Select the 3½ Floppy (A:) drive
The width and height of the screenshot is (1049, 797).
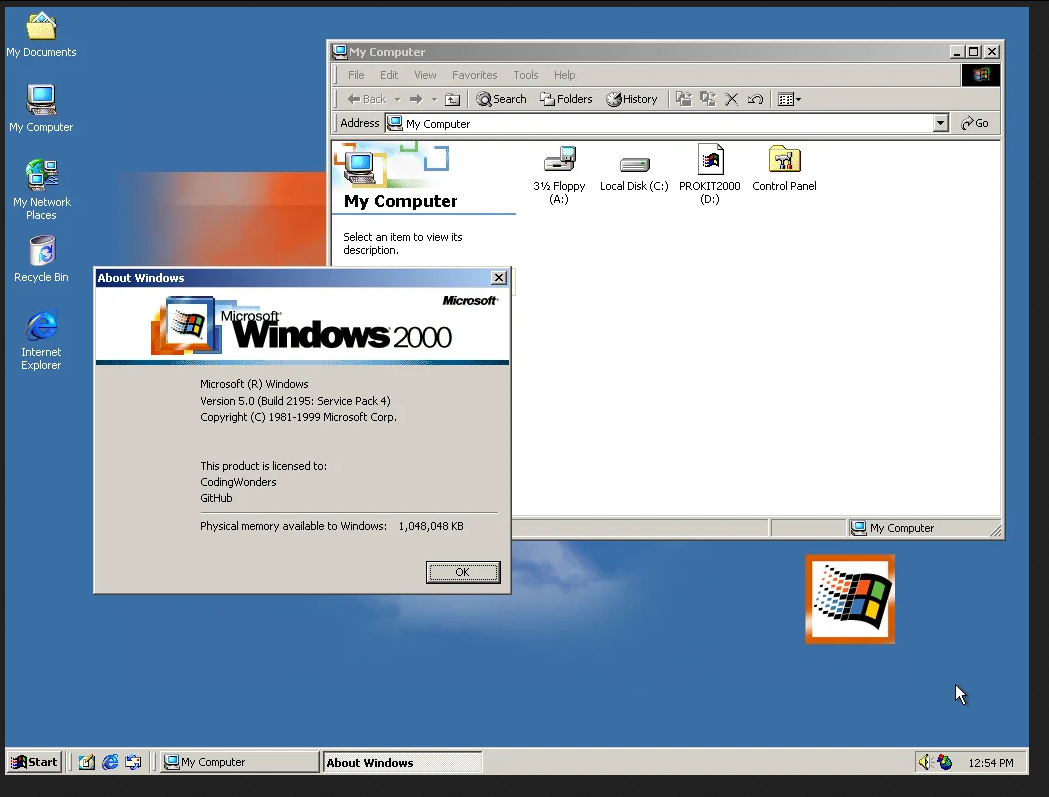pyautogui.click(x=559, y=175)
